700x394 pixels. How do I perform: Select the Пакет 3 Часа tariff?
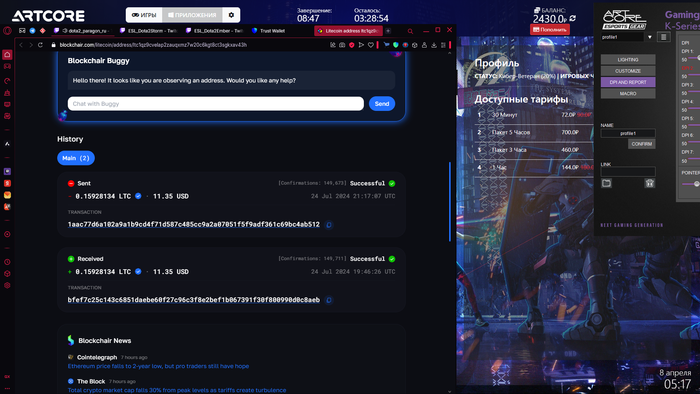[x=533, y=150]
